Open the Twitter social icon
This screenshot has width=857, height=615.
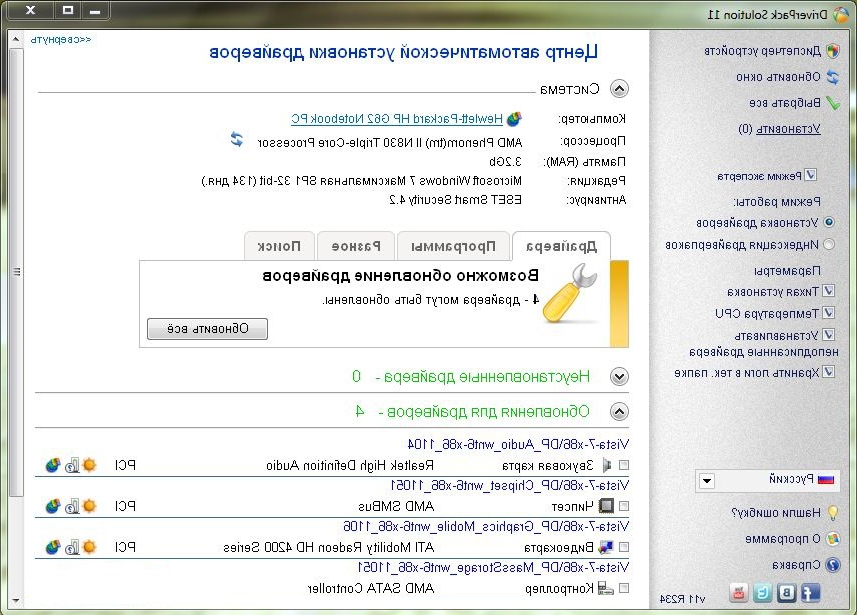(x=763, y=593)
